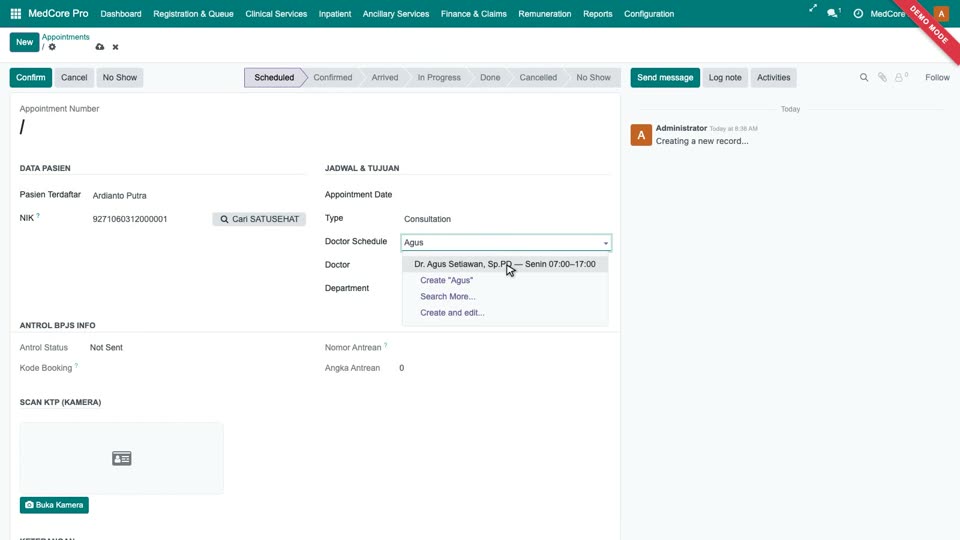Open Finance & Claims menu

coord(473,13)
